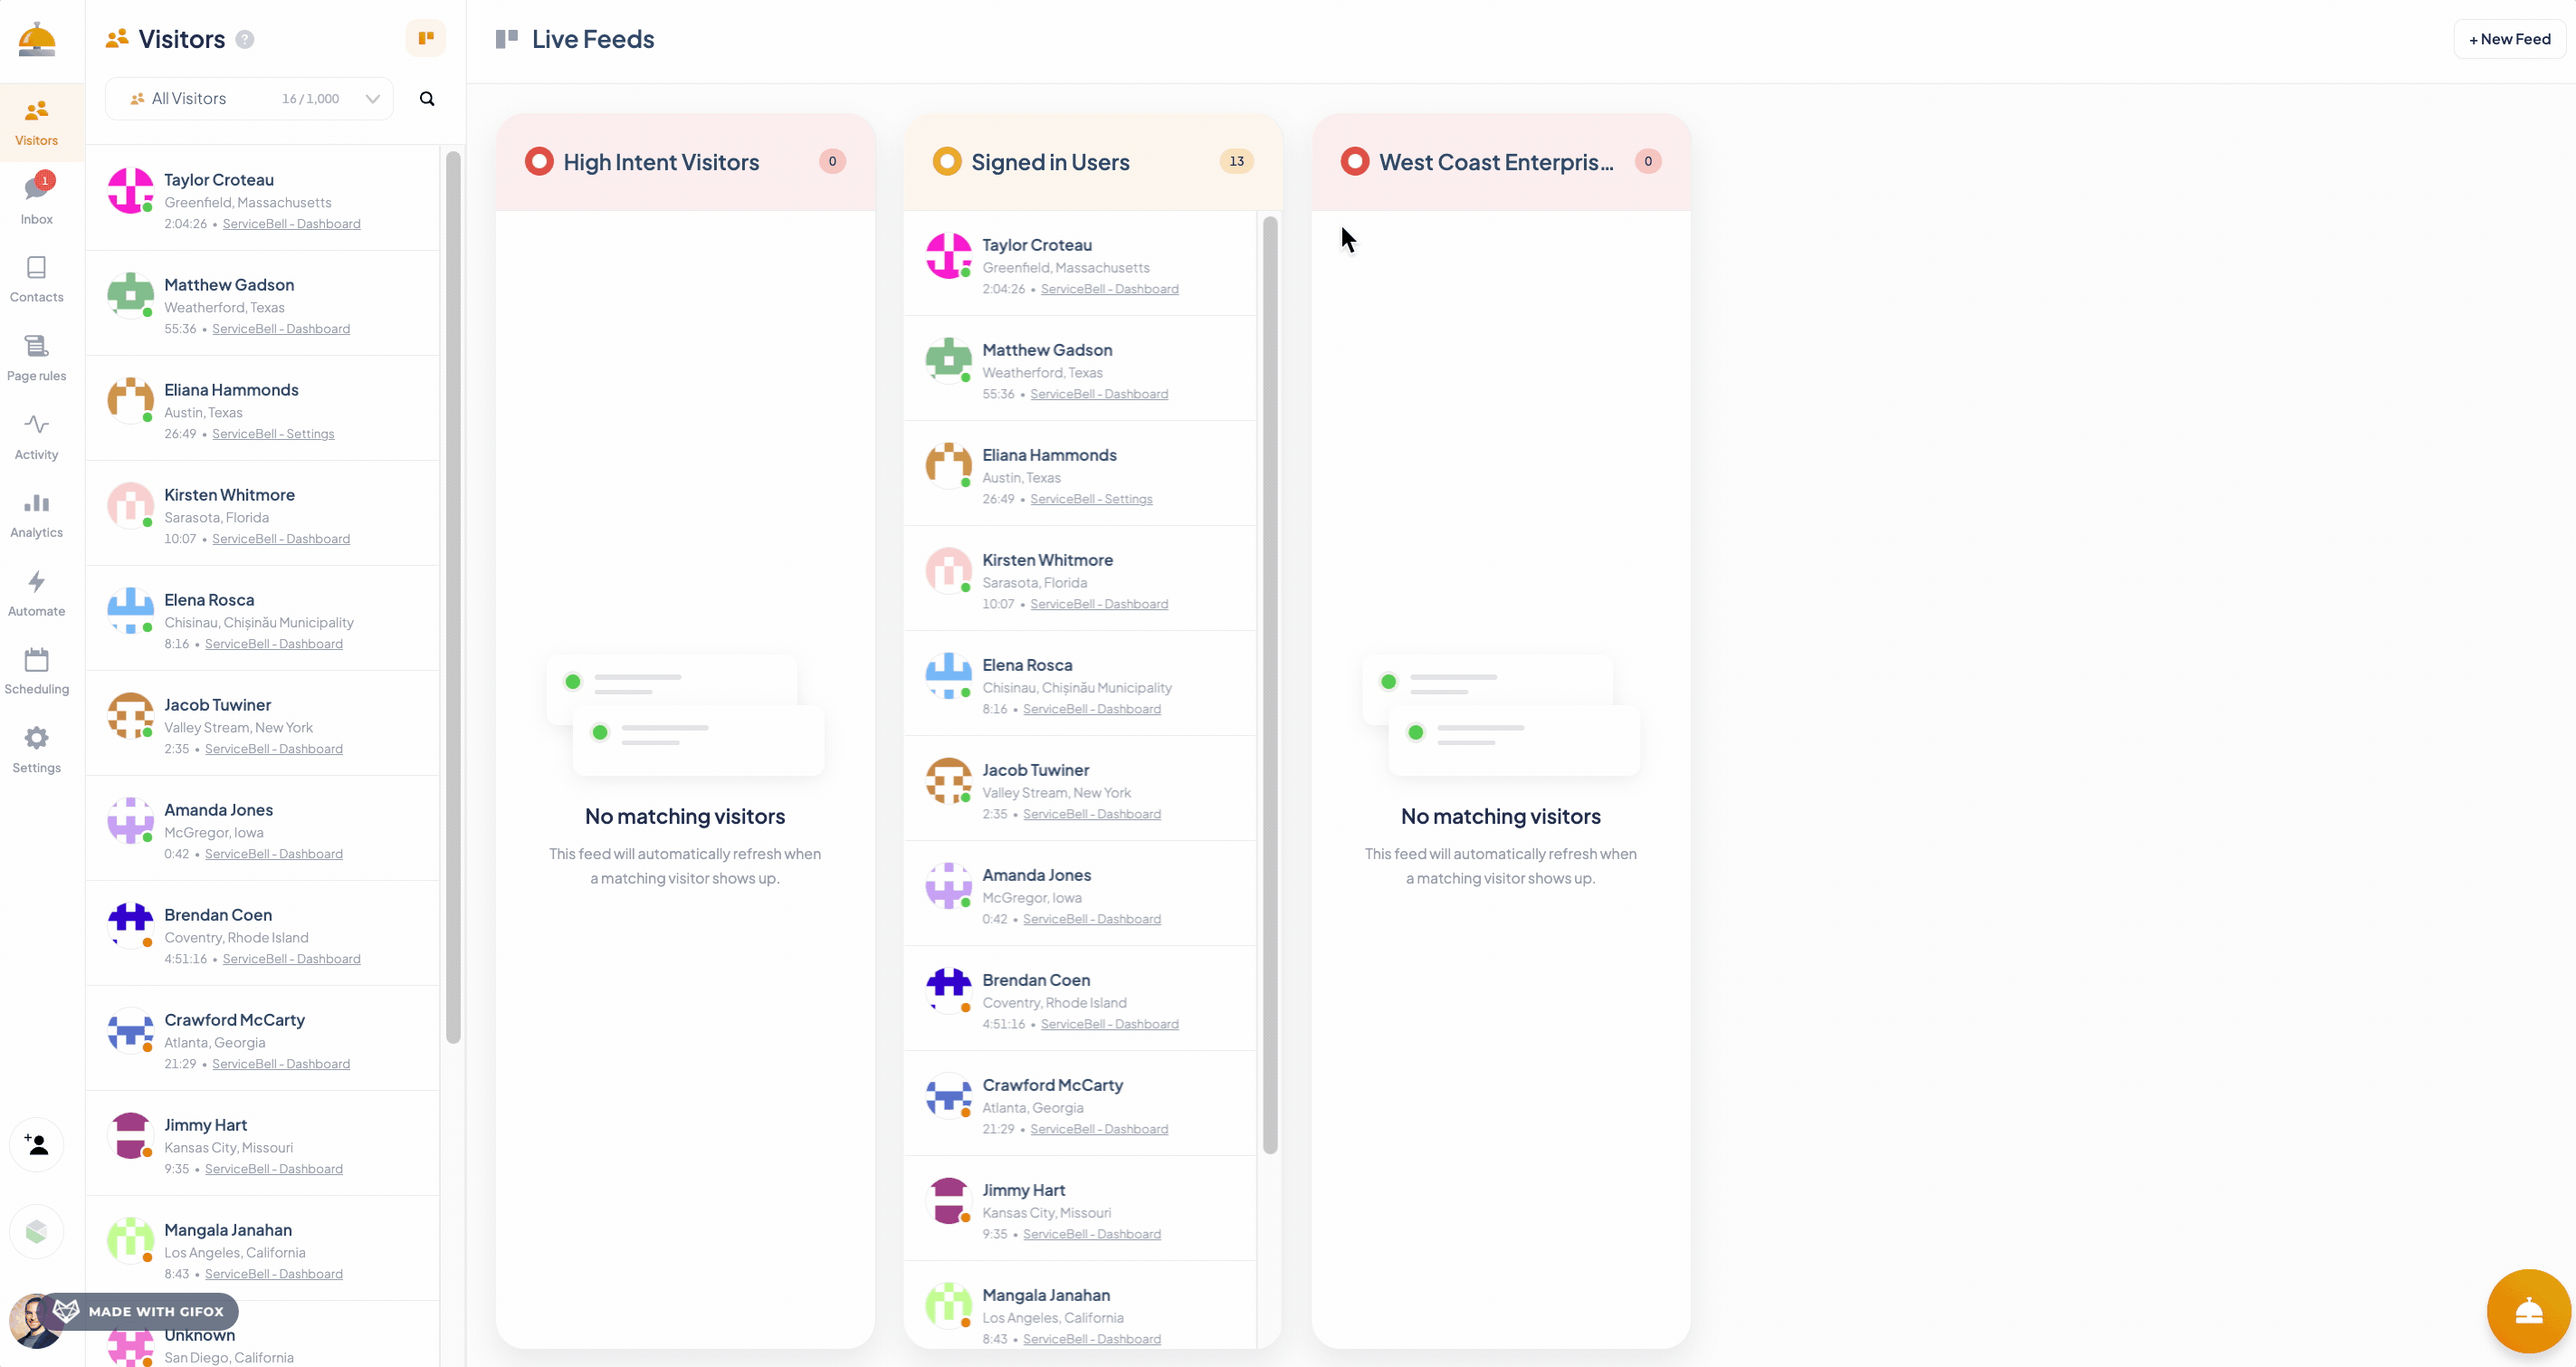2576x1367 pixels.
Task: Click the Signed in Users feed icon
Action: tap(947, 161)
